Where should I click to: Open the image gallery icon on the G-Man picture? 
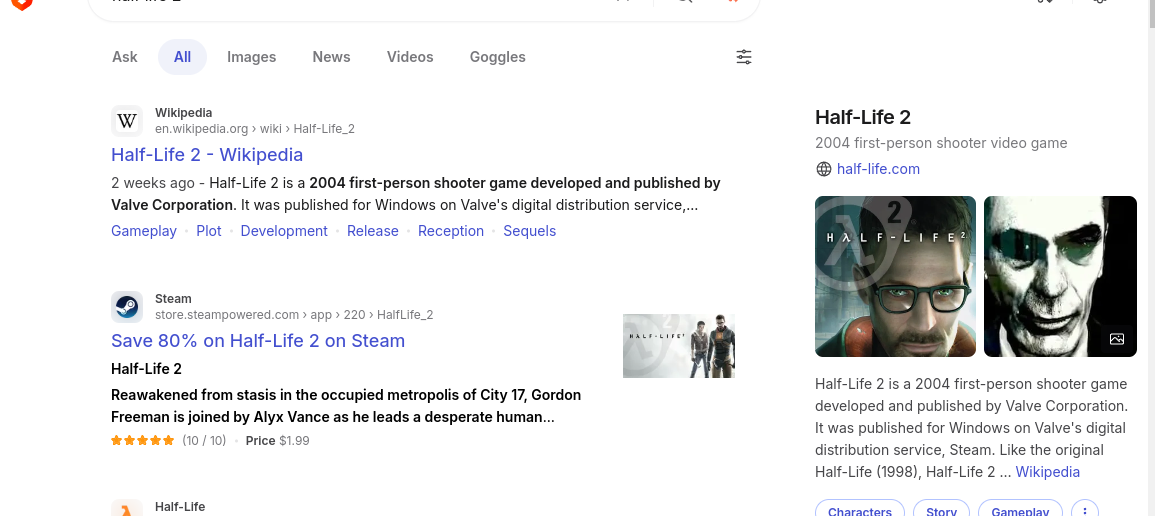(x=1117, y=339)
